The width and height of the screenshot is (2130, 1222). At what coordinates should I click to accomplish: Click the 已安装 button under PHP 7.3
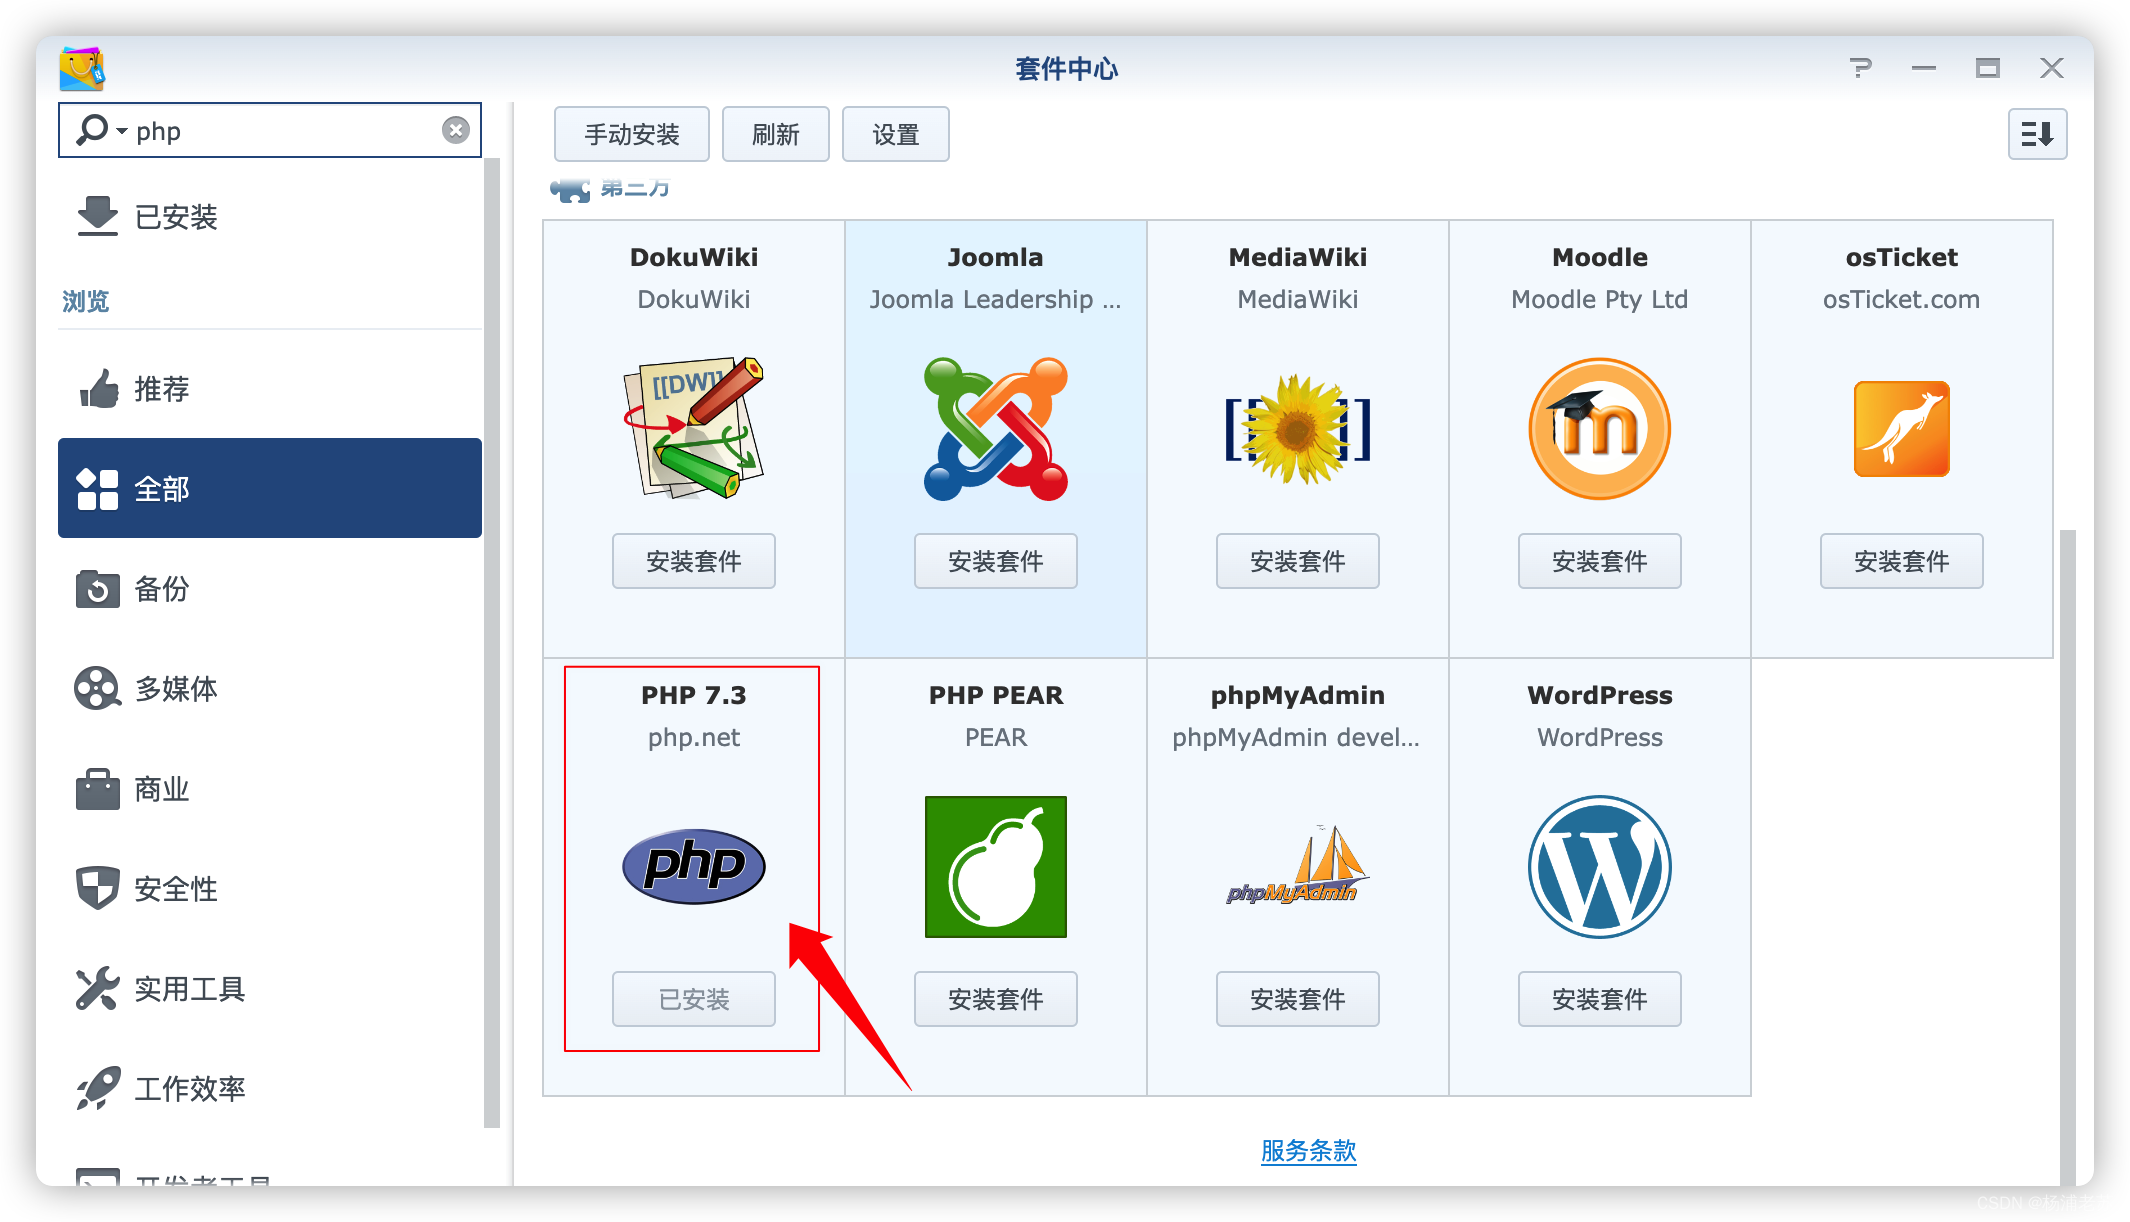click(694, 999)
